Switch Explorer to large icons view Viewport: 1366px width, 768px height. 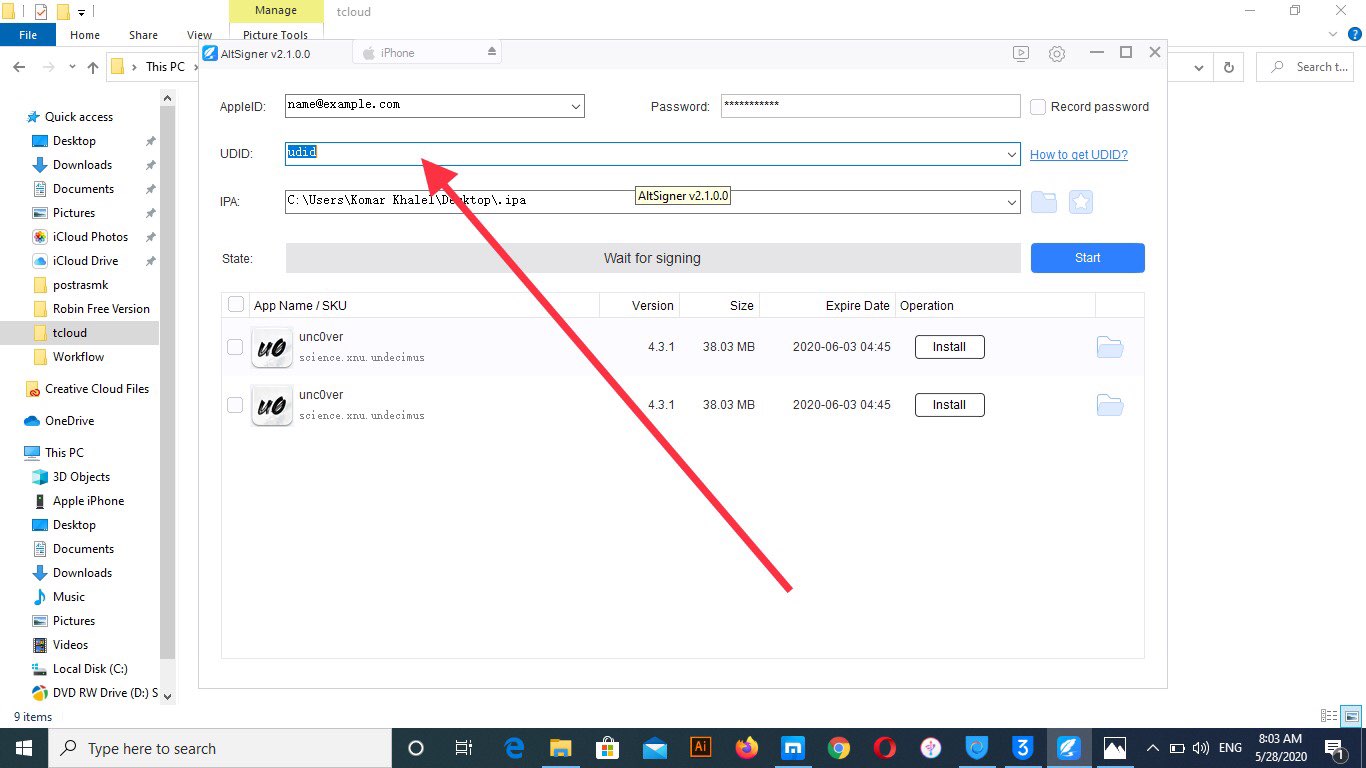pyautogui.click(x=1352, y=716)
